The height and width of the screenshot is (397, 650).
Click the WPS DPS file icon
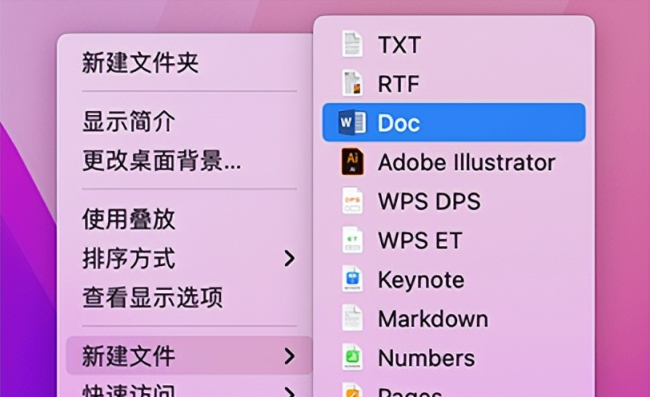352,201
